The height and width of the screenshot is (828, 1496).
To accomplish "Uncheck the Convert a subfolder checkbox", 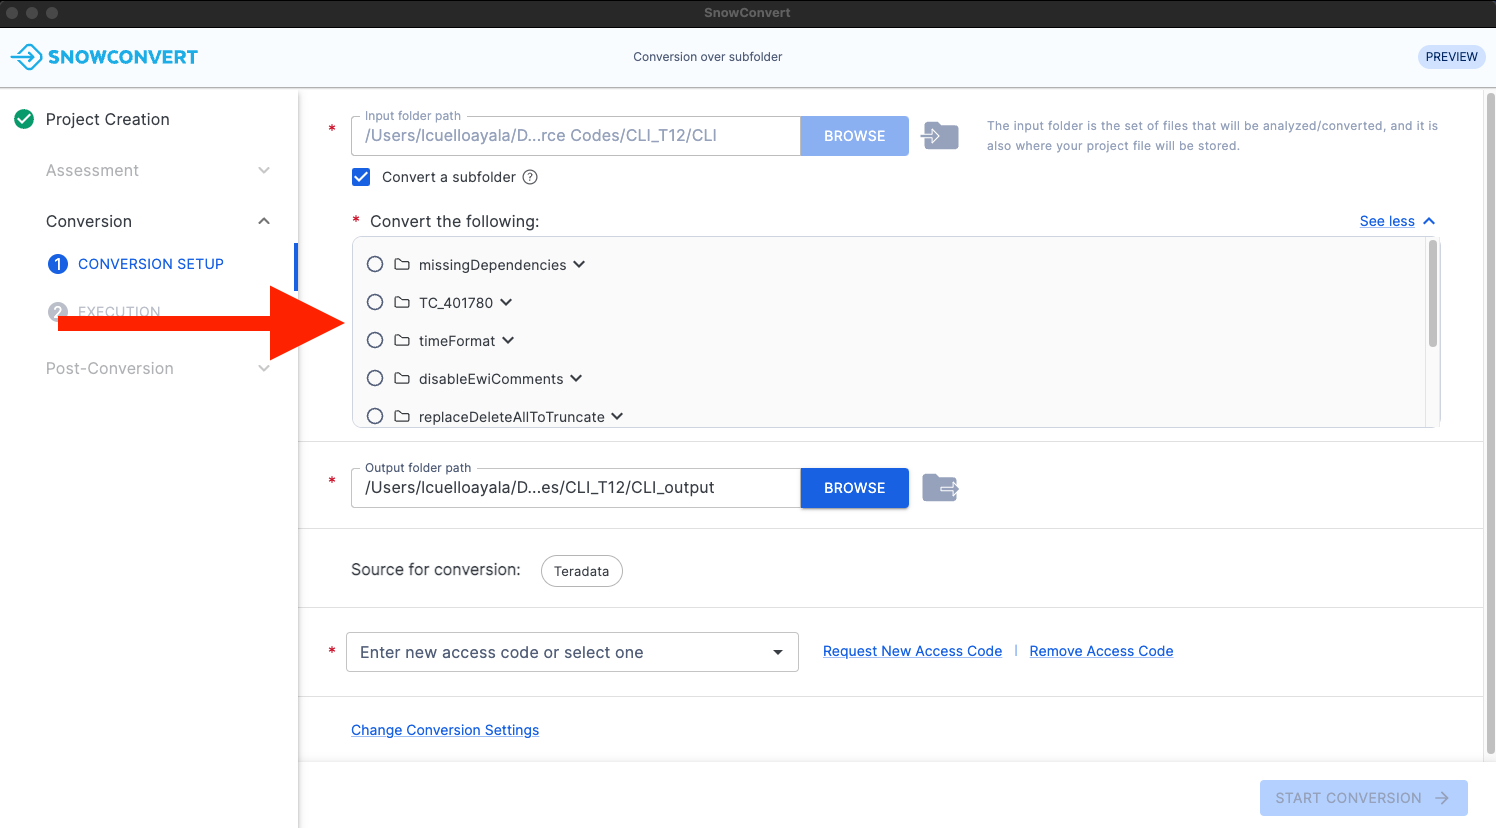I will (x=362, y=177).
